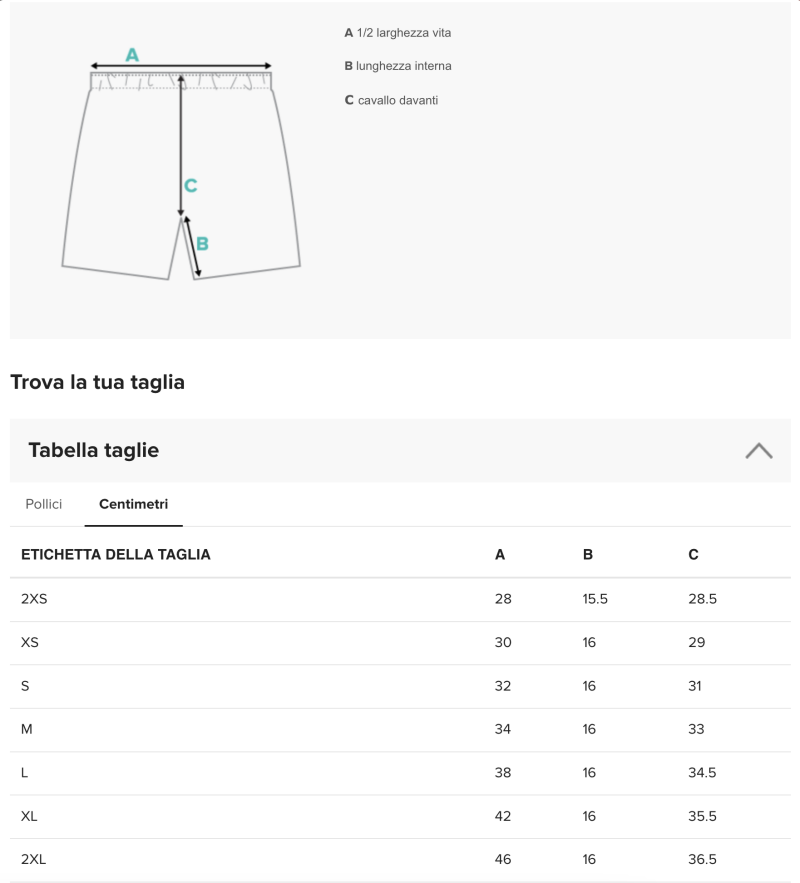This screenshot has height=883, width=800.
Task: Click the teal A label on diagram
Action: click(132, 55)
